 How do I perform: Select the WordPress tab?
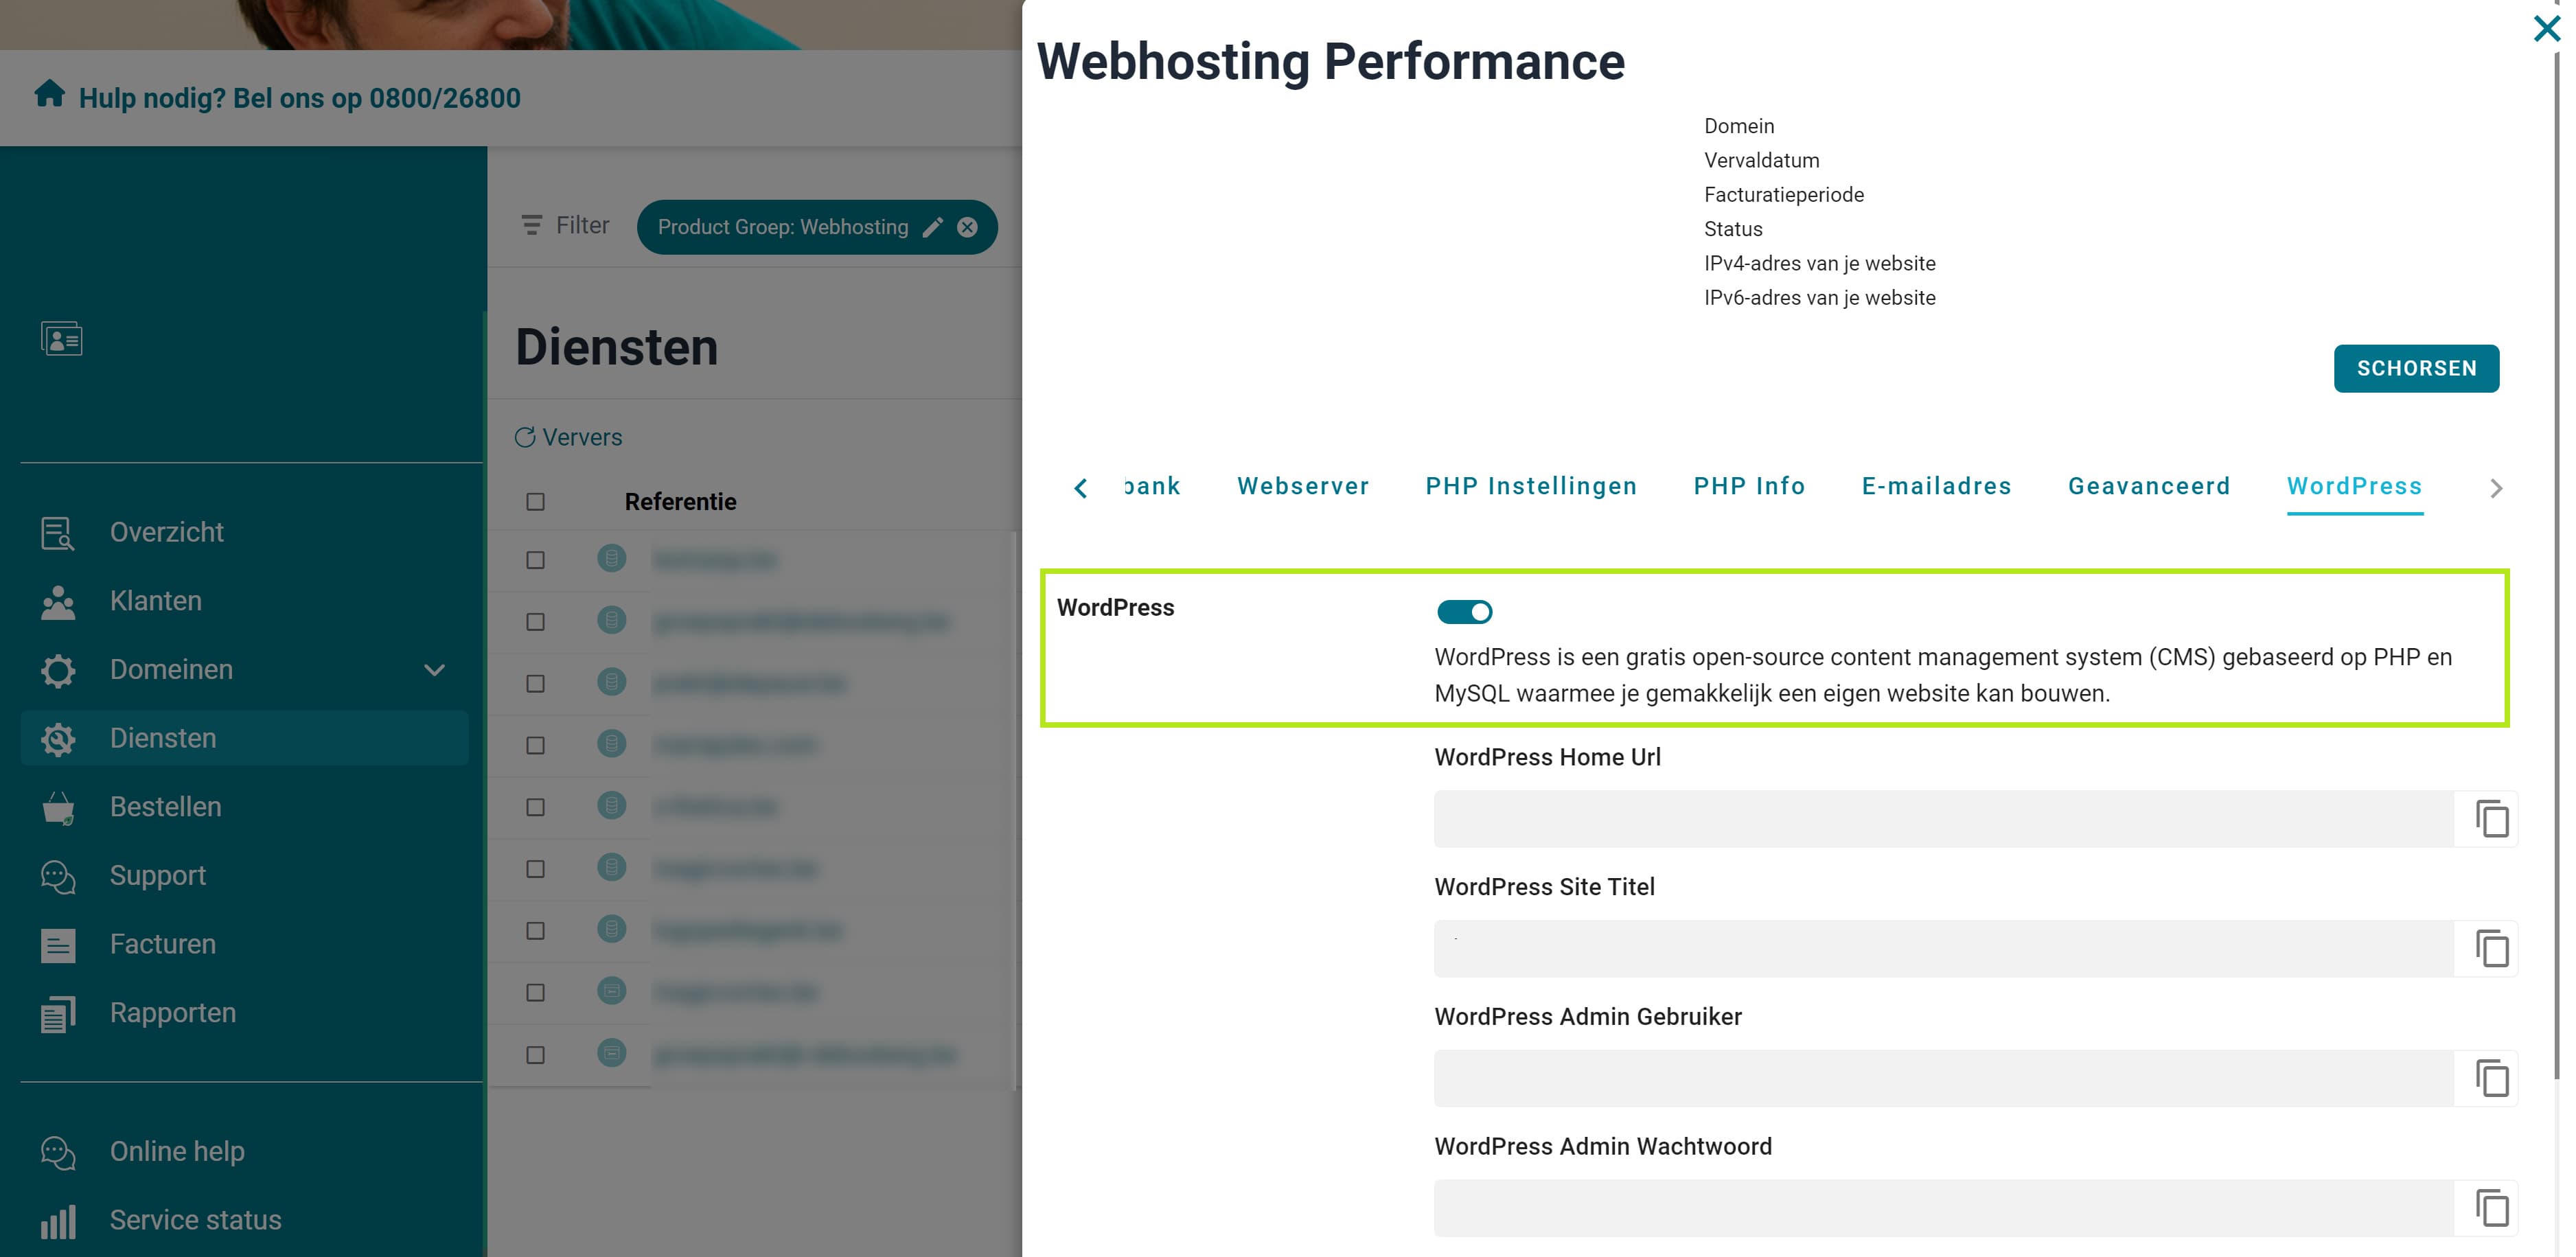(2354, 486)
